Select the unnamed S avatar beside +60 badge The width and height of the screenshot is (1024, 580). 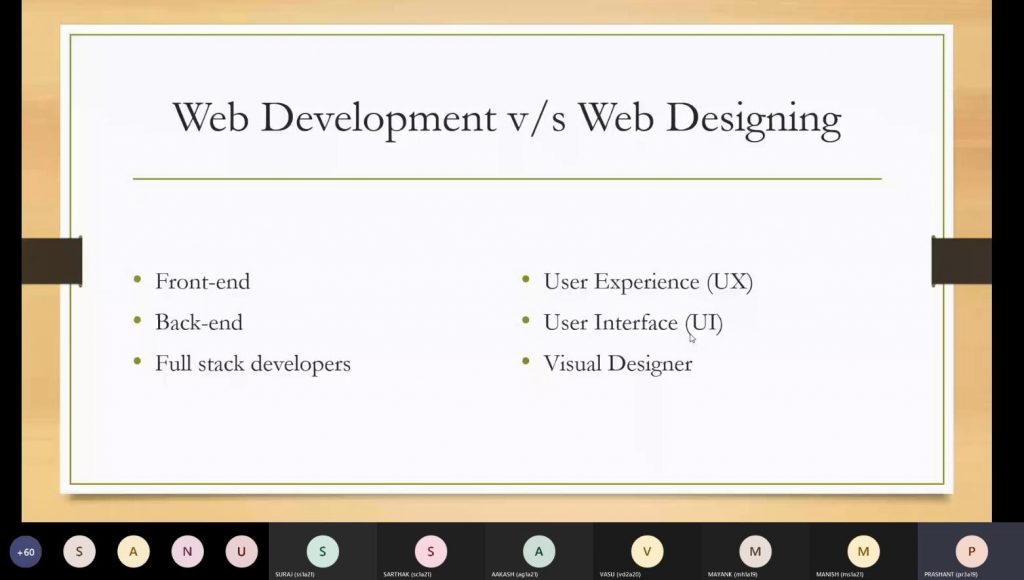click(x=80, y=552)
